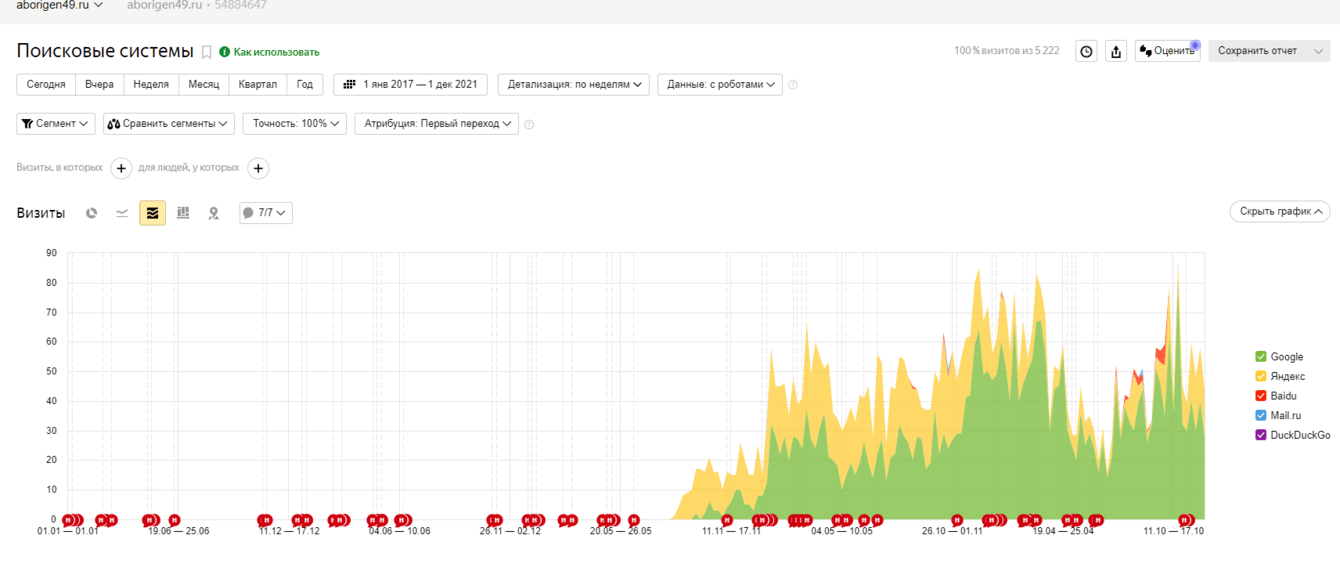Open report schedule clock icon
Viewport: 1340px width, 564px height.
pyautogui.click(x=1086, y=51)
